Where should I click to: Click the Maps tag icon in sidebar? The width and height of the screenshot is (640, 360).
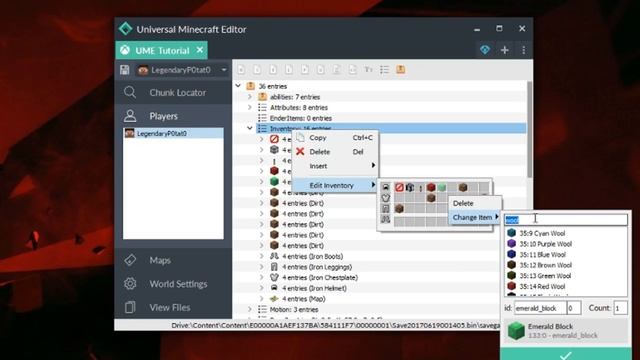tap(130, 260)
